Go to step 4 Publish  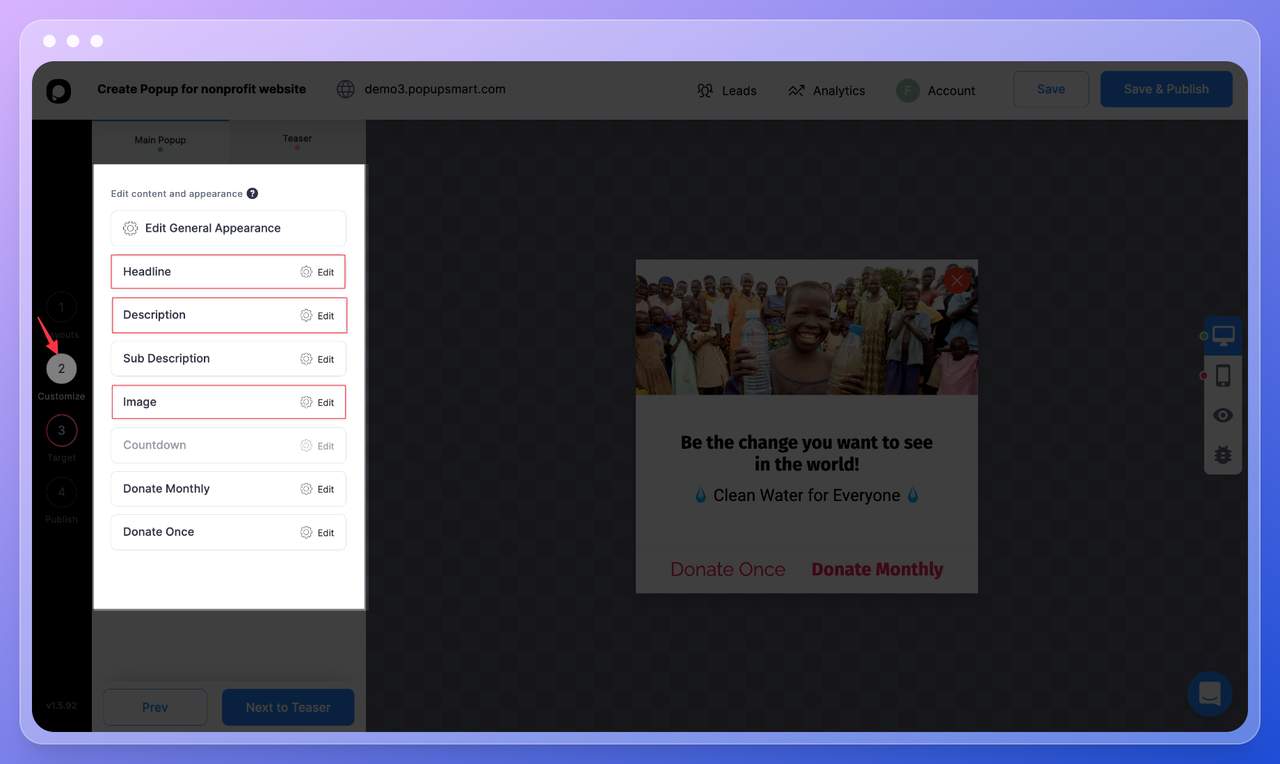tap(61, 492)
